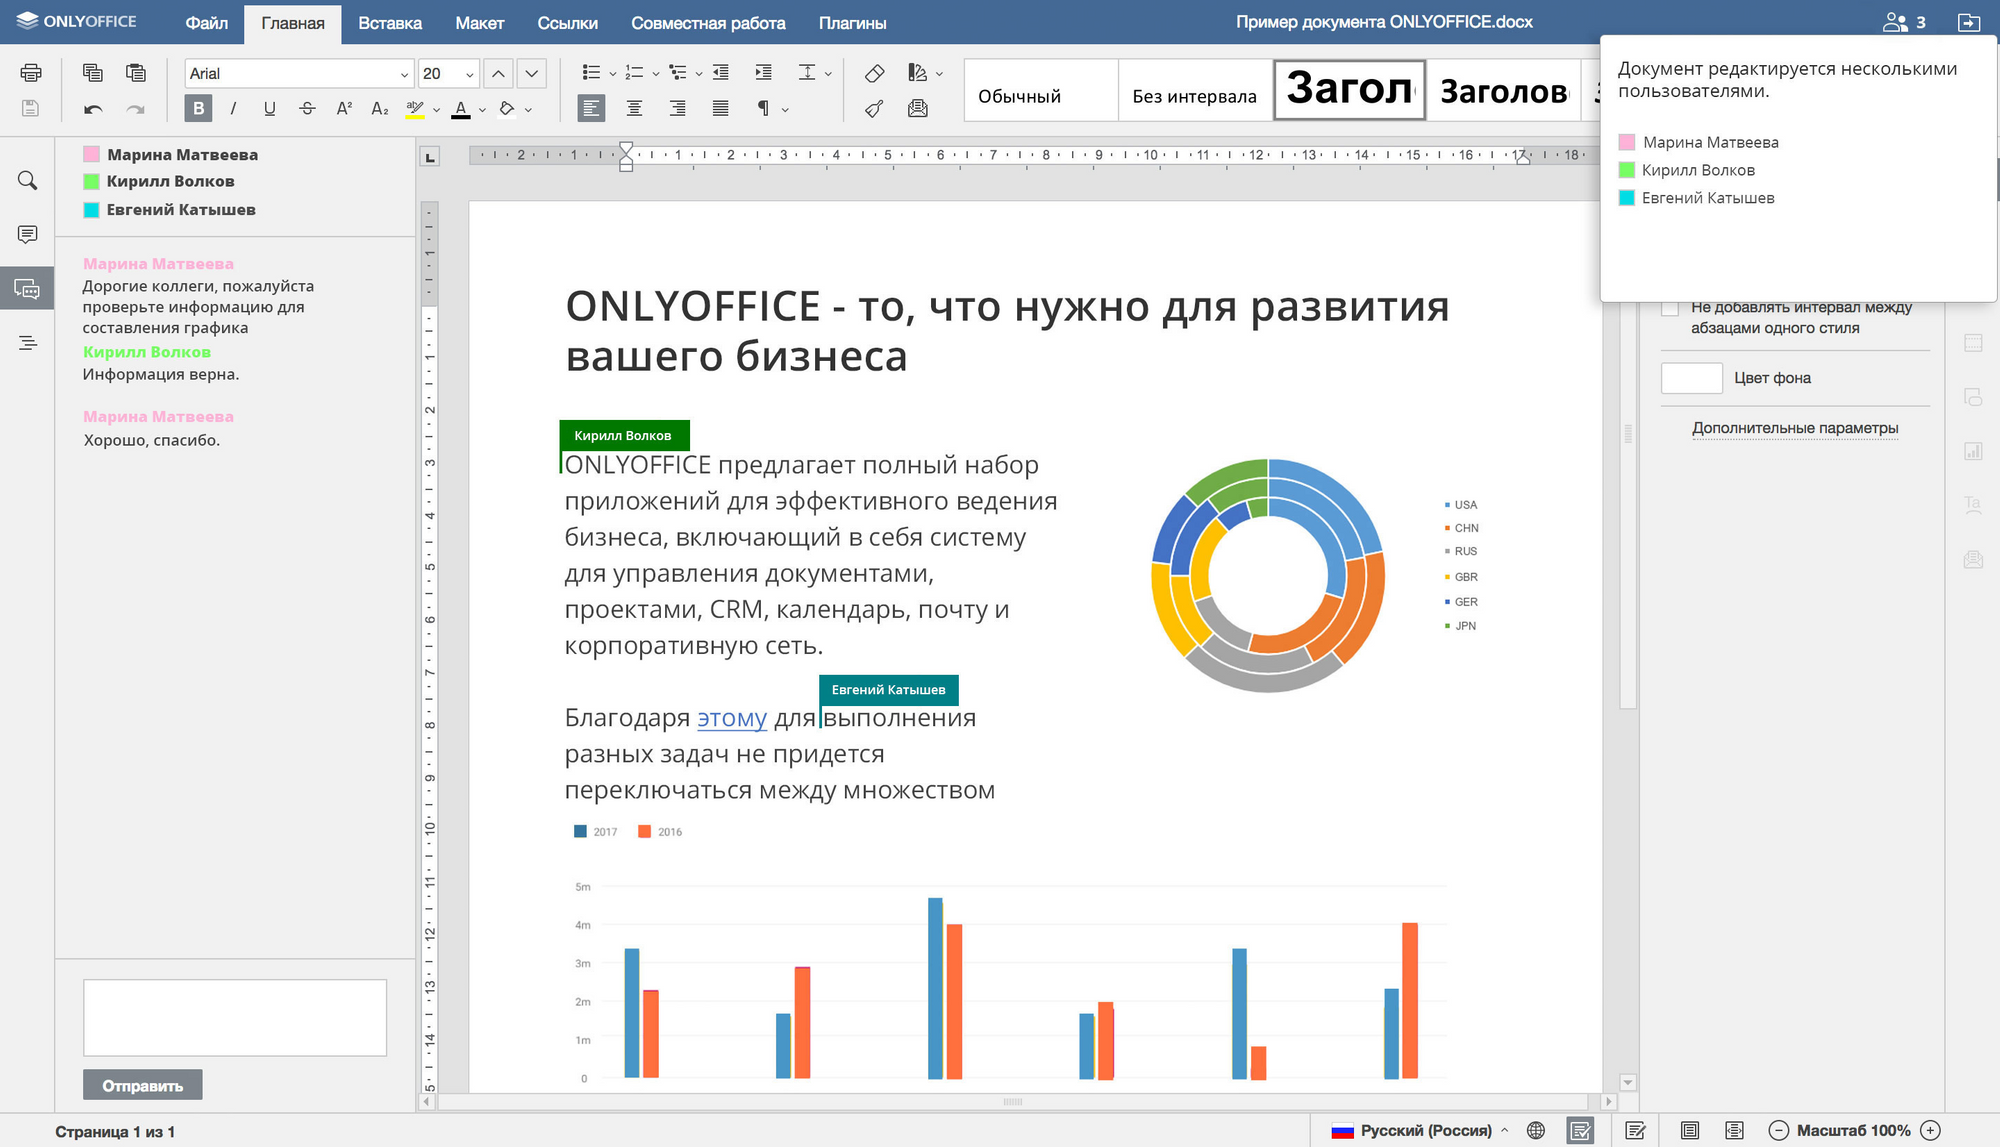The image size is (2000, 1147).
Task: Open the search icon in left sidebar
Action: click(28, 181)
